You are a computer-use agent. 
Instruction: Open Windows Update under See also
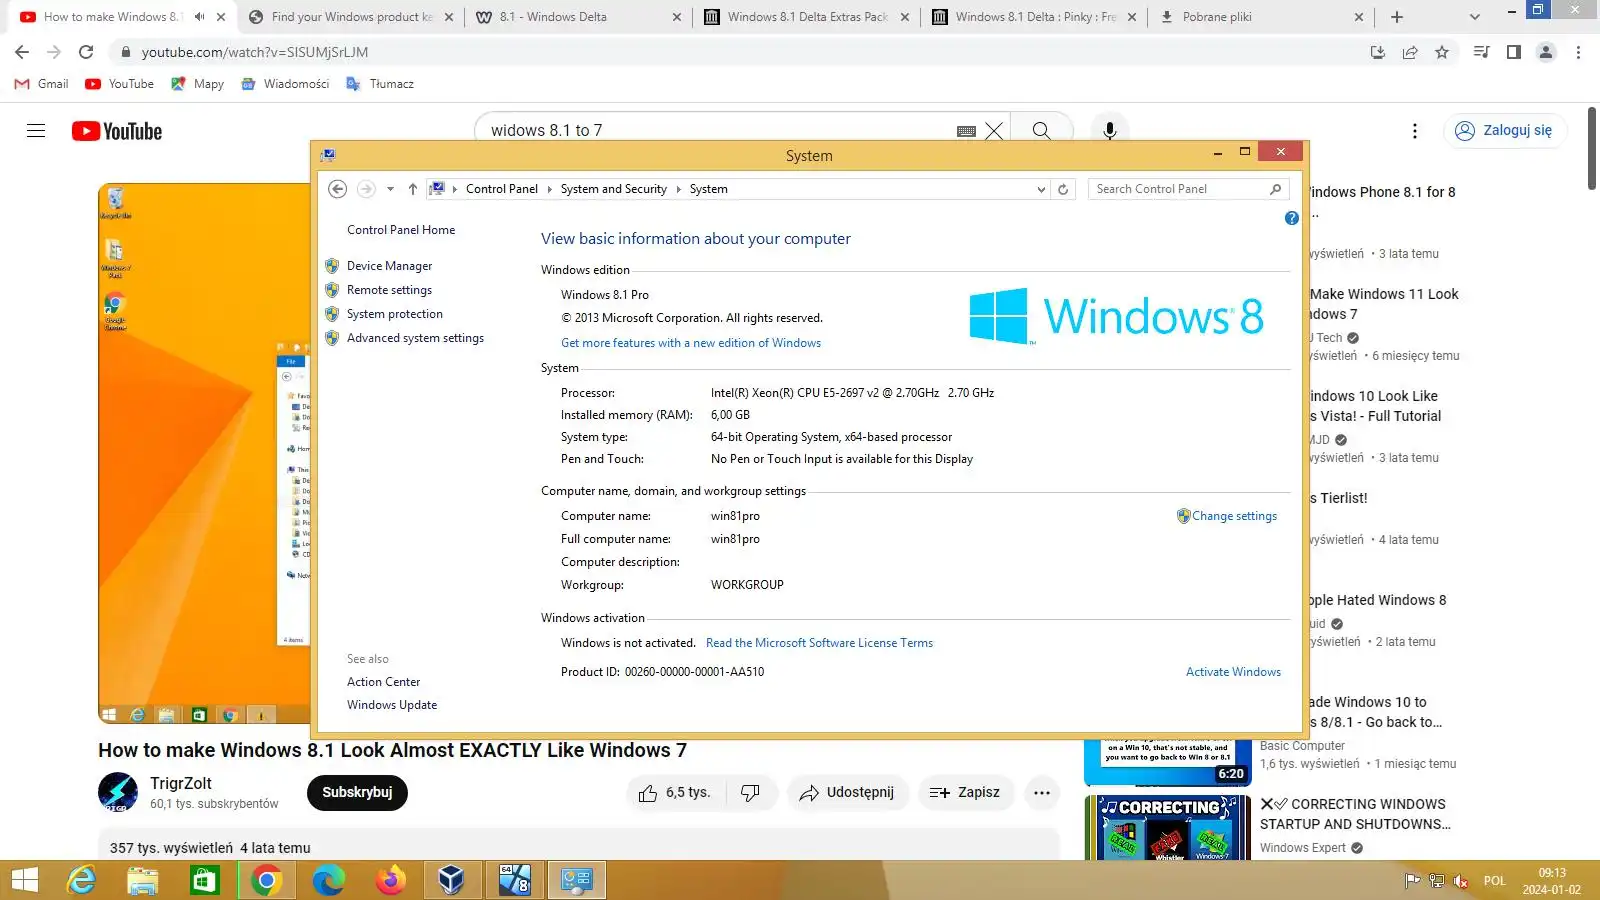(x=392, y=705)
